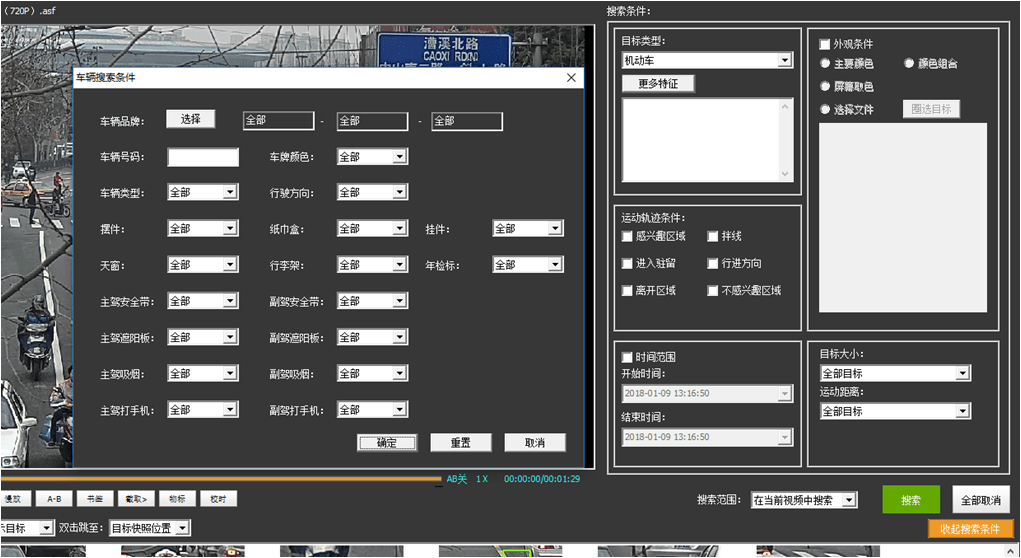Click the 书签 bookmark button
Image resolution: width=1021 pixels, height=558 pixels.
pyautogui.click(x=95, y=498)
